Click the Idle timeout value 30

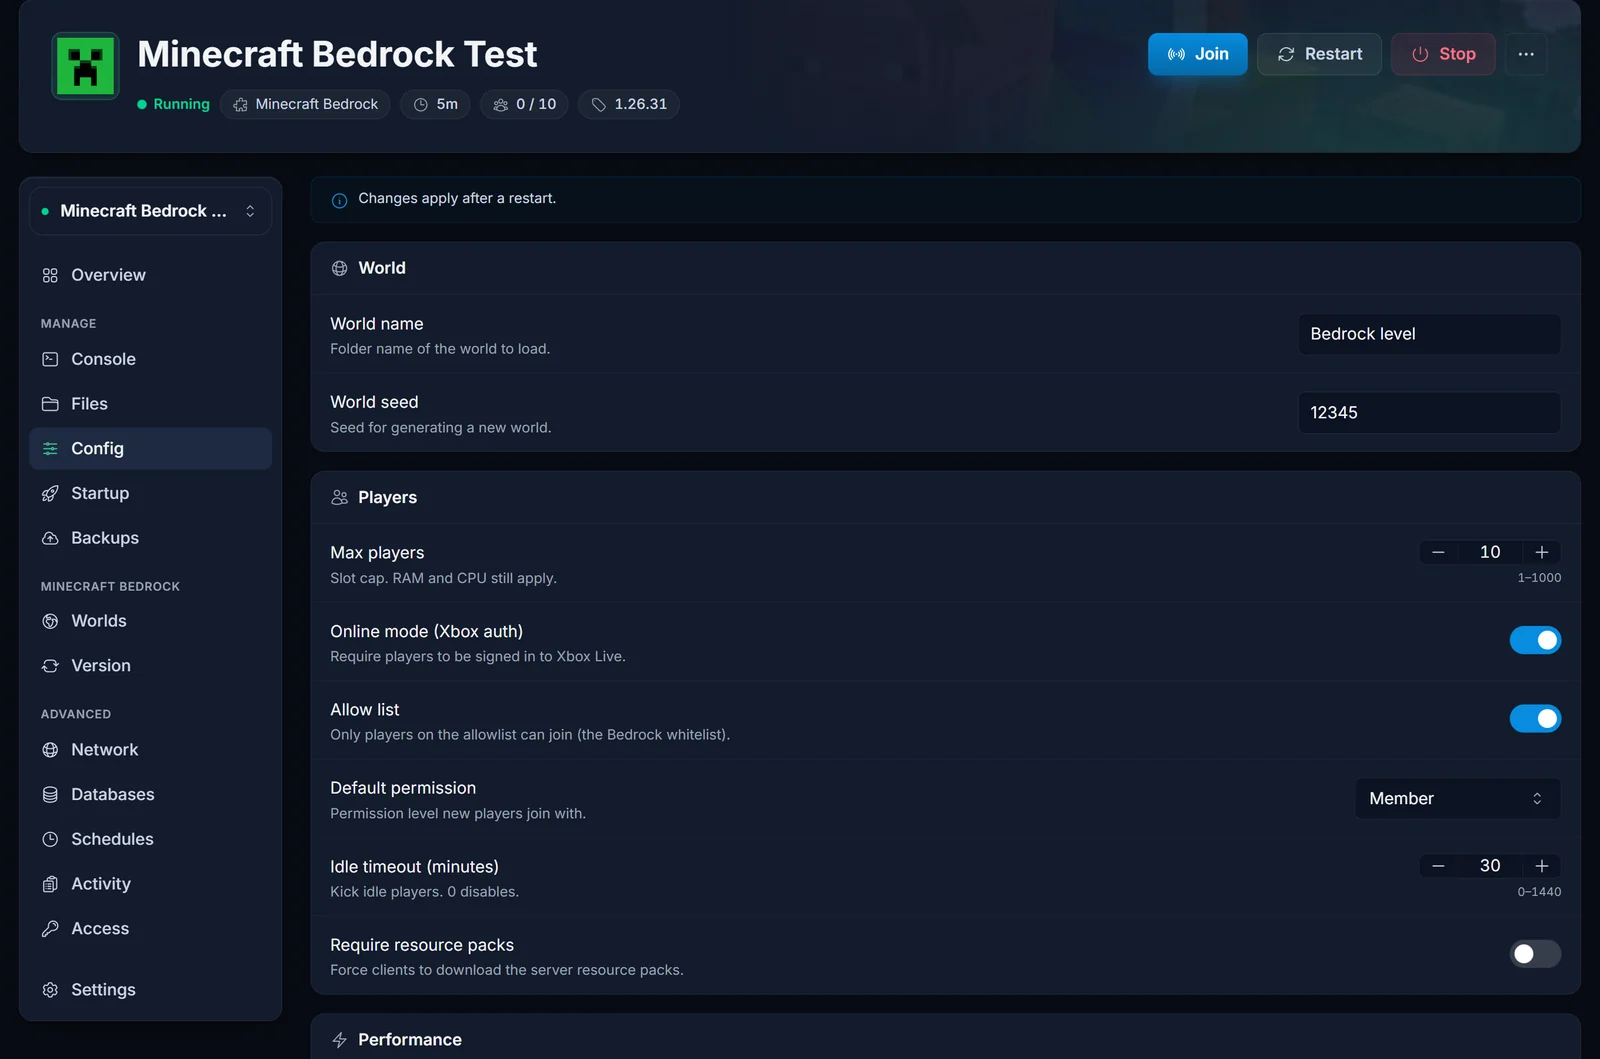(1490, 866)
